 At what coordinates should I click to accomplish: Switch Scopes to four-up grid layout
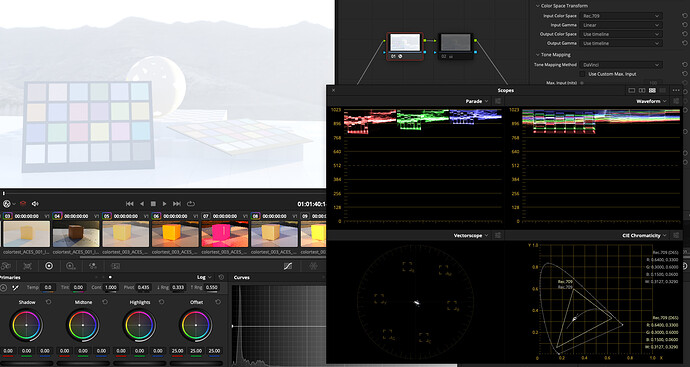[653, 90]
